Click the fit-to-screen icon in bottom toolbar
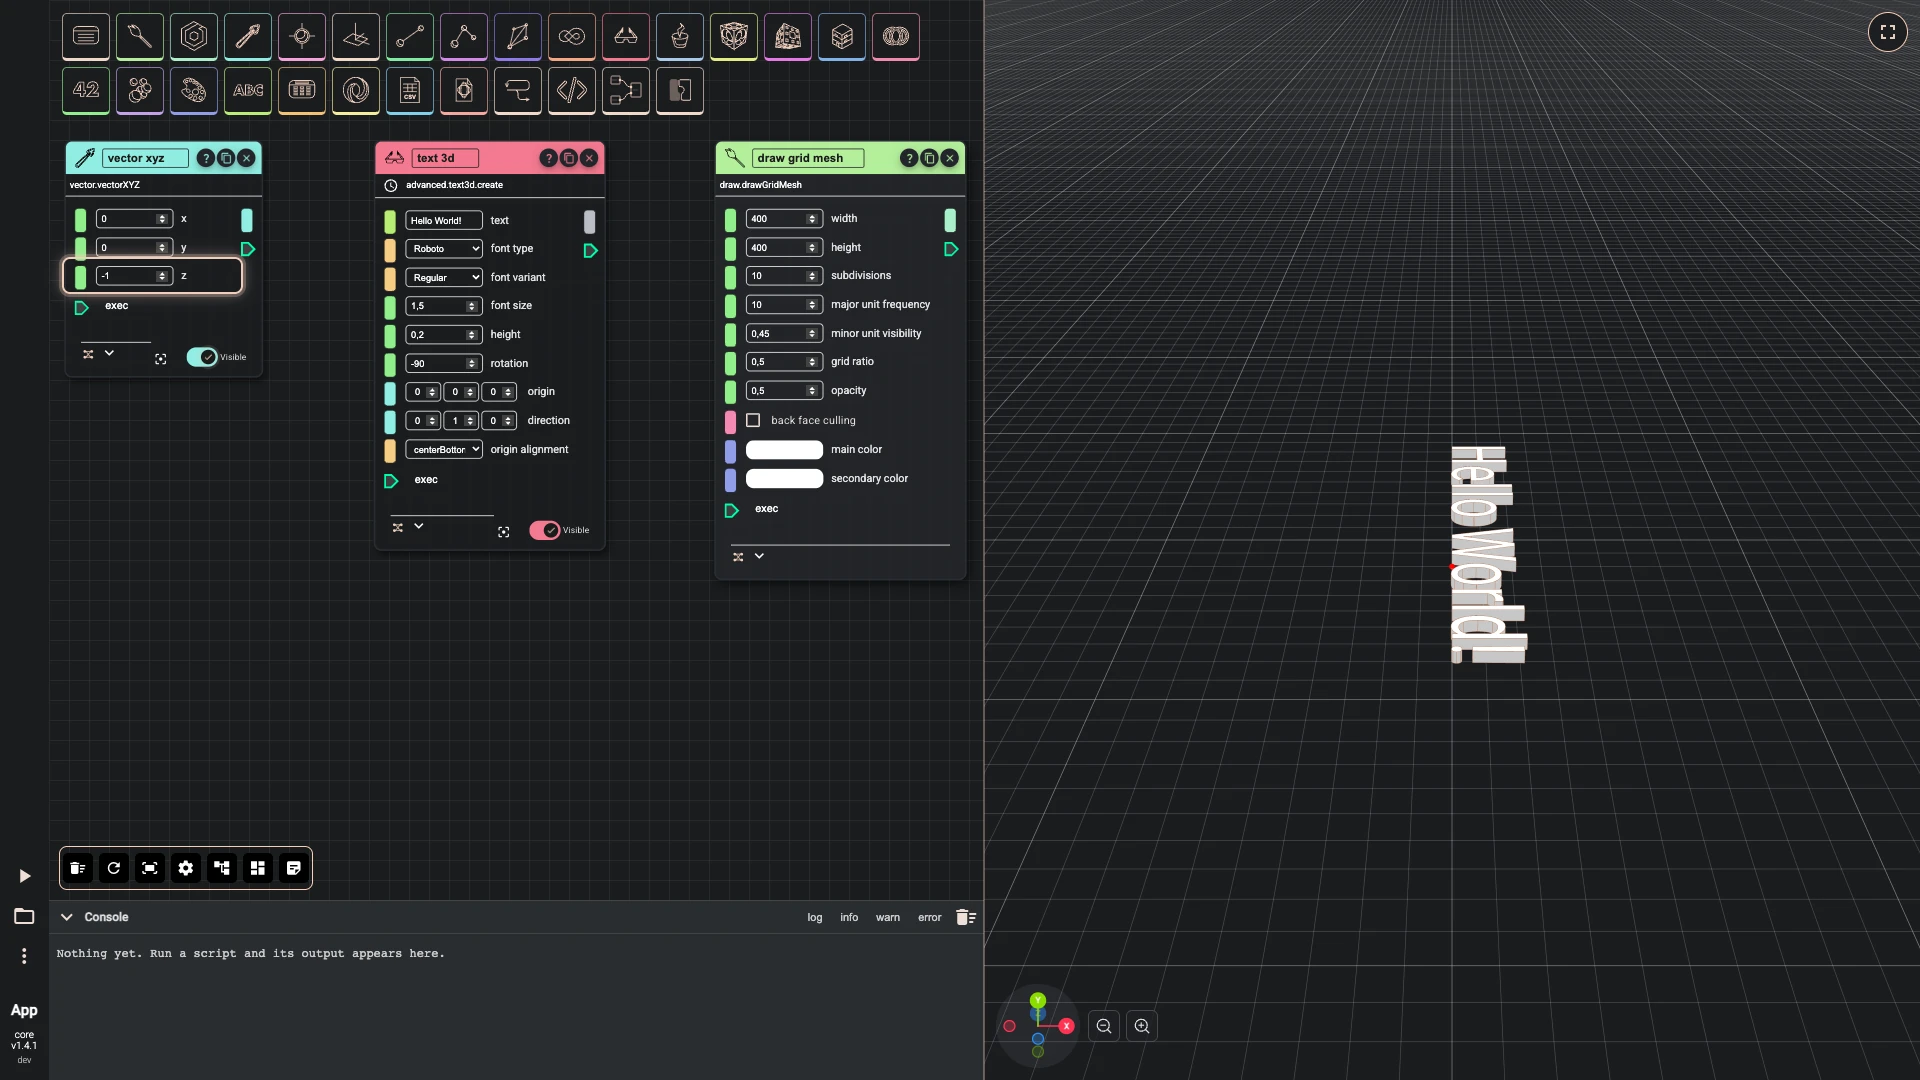Screen dimensions: 1920x1080 pos(150,868)
